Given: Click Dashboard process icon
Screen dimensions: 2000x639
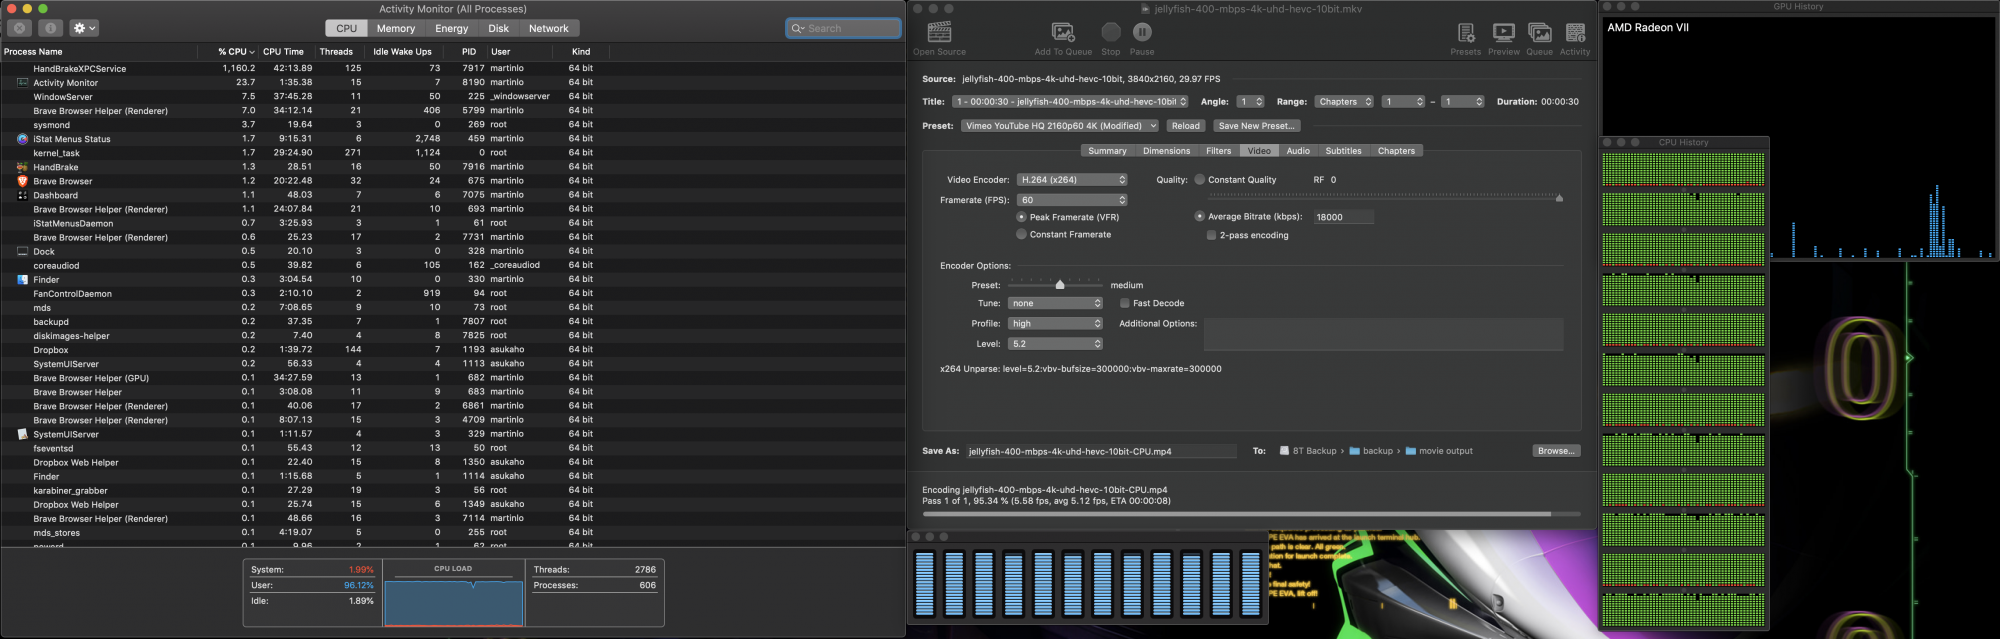Looking at the screenshot, I should coord(22,195).
